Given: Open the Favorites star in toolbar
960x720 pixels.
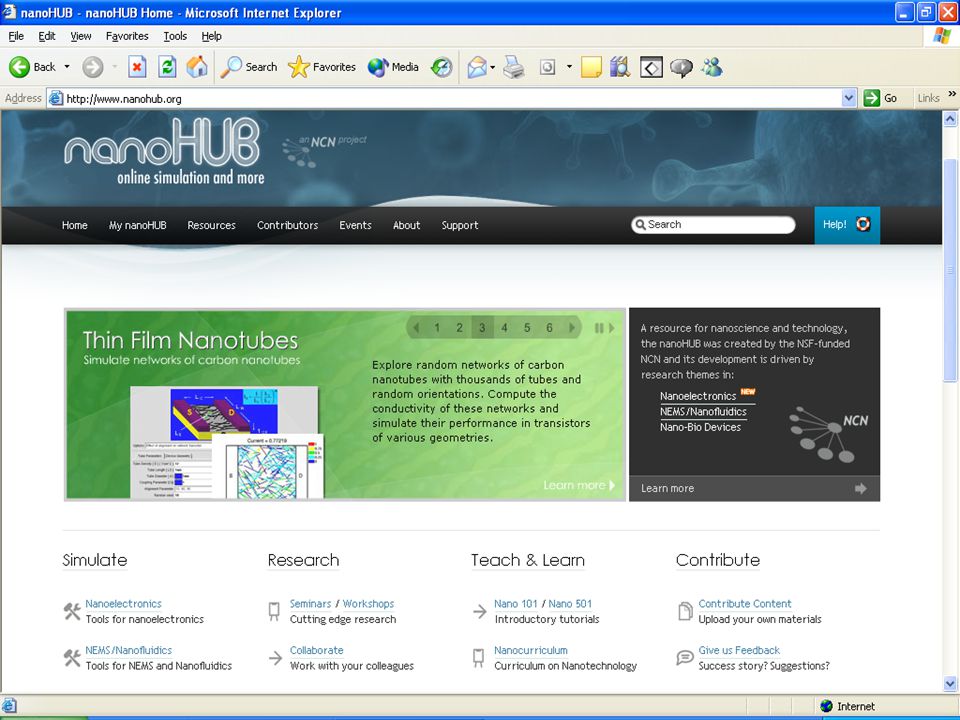Looking at the screenshot, I should click(322, 67).
